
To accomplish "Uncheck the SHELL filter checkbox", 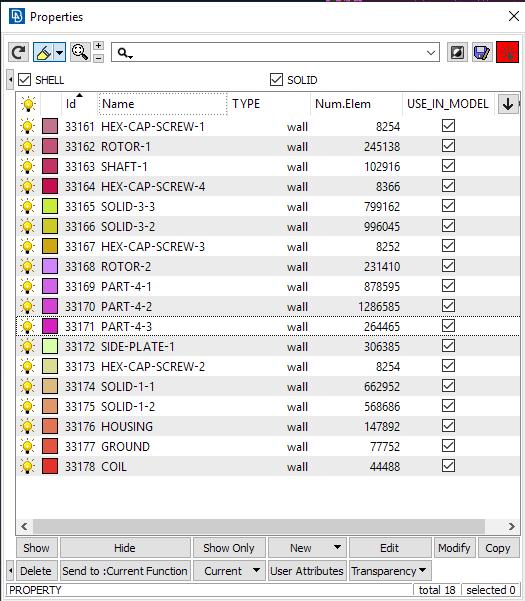I will (x=25, y=80).
